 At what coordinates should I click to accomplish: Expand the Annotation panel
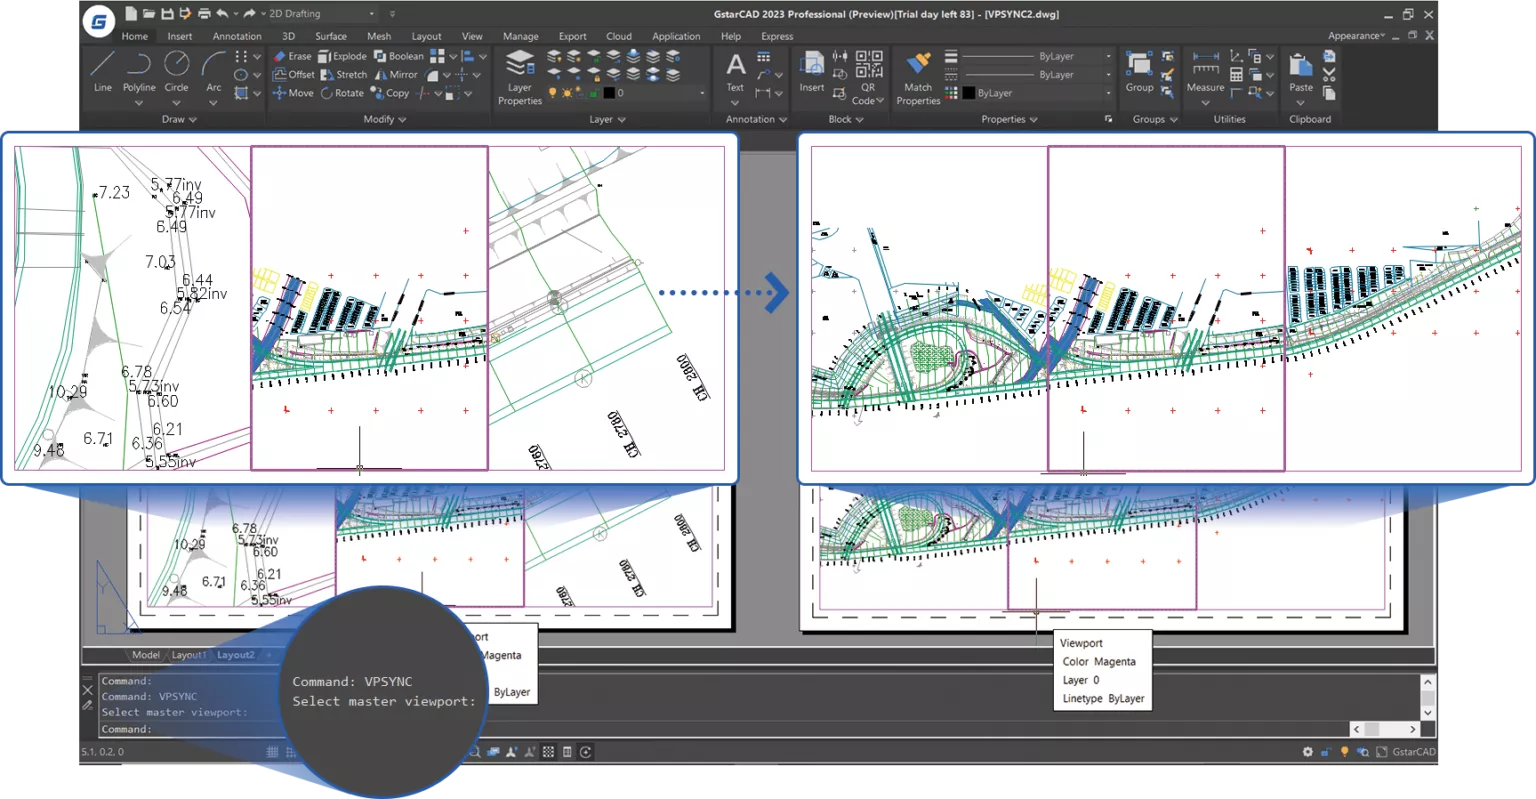[756, 119]
